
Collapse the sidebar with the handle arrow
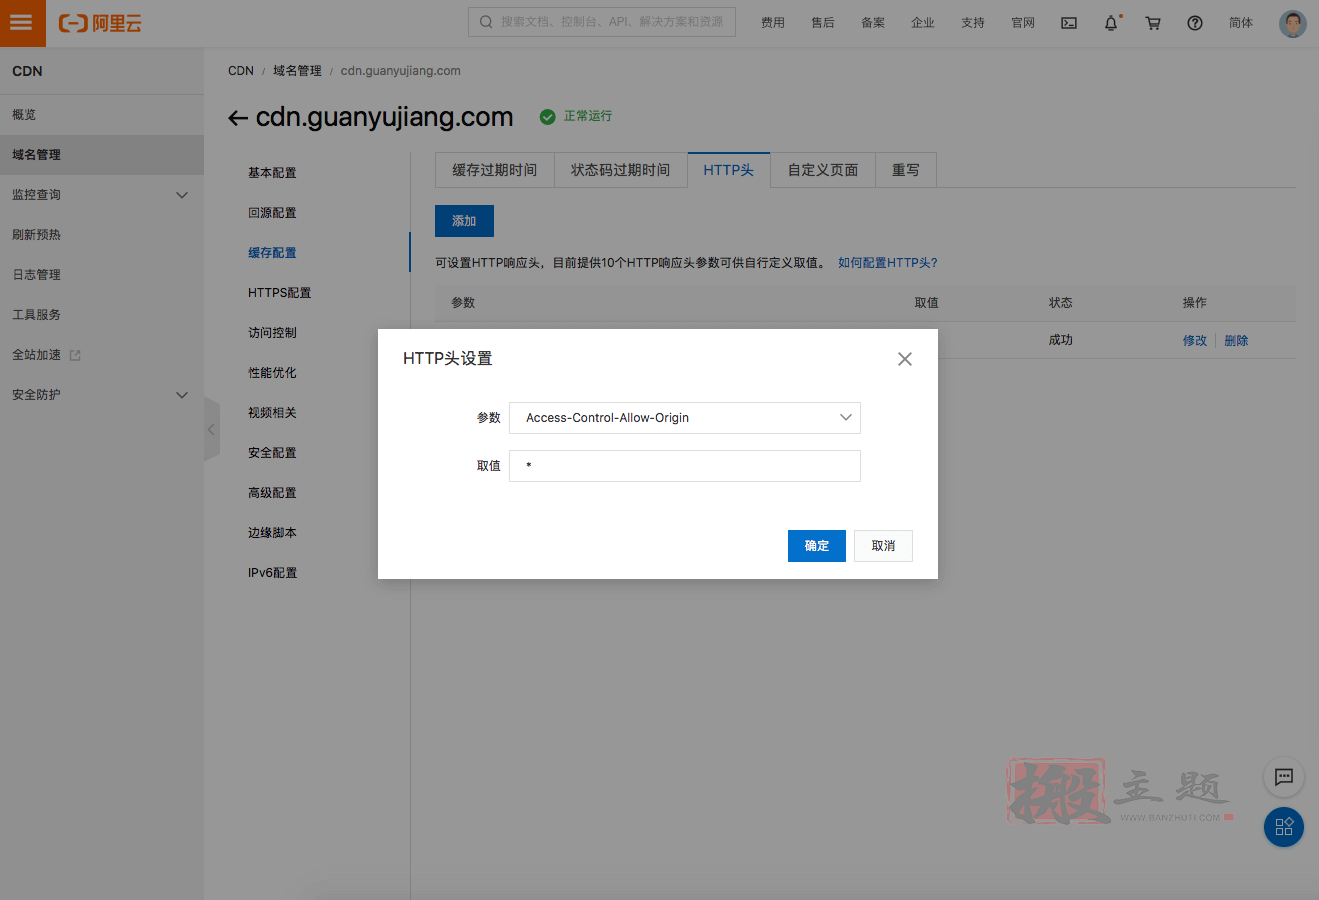click(x=211, y=429)
